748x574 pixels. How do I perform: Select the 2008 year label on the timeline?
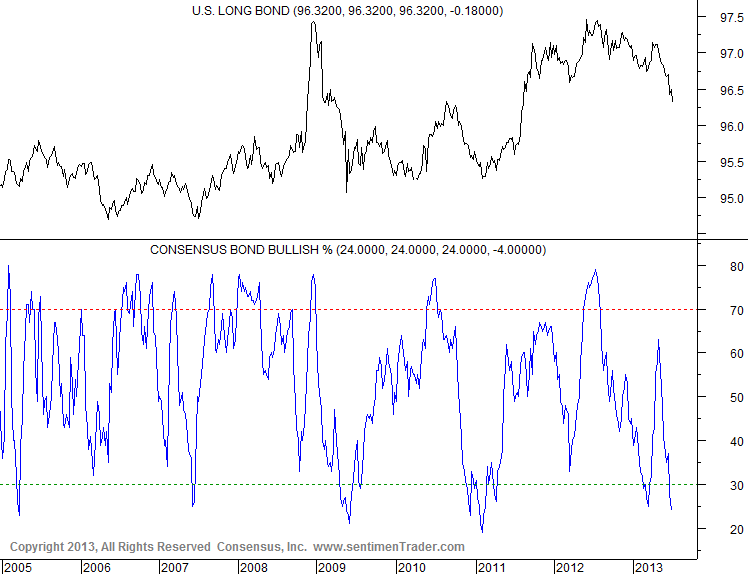(x=254, y=567)
